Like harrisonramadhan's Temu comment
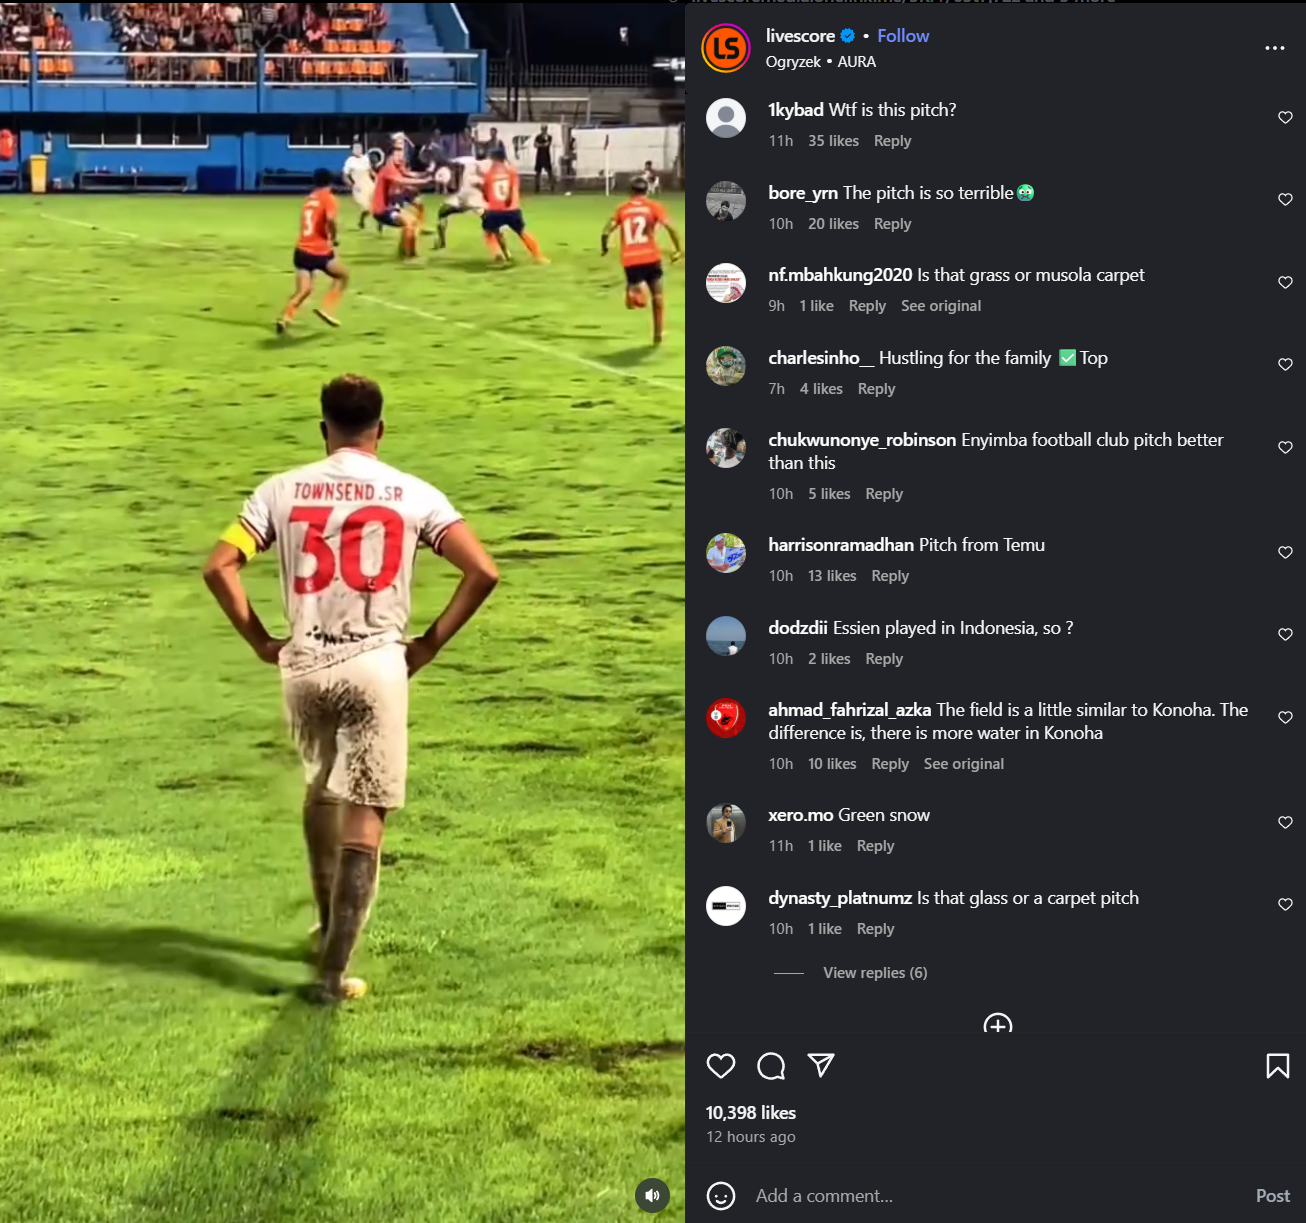This screenshot has height=1223, width=1306. point(1286,552)
